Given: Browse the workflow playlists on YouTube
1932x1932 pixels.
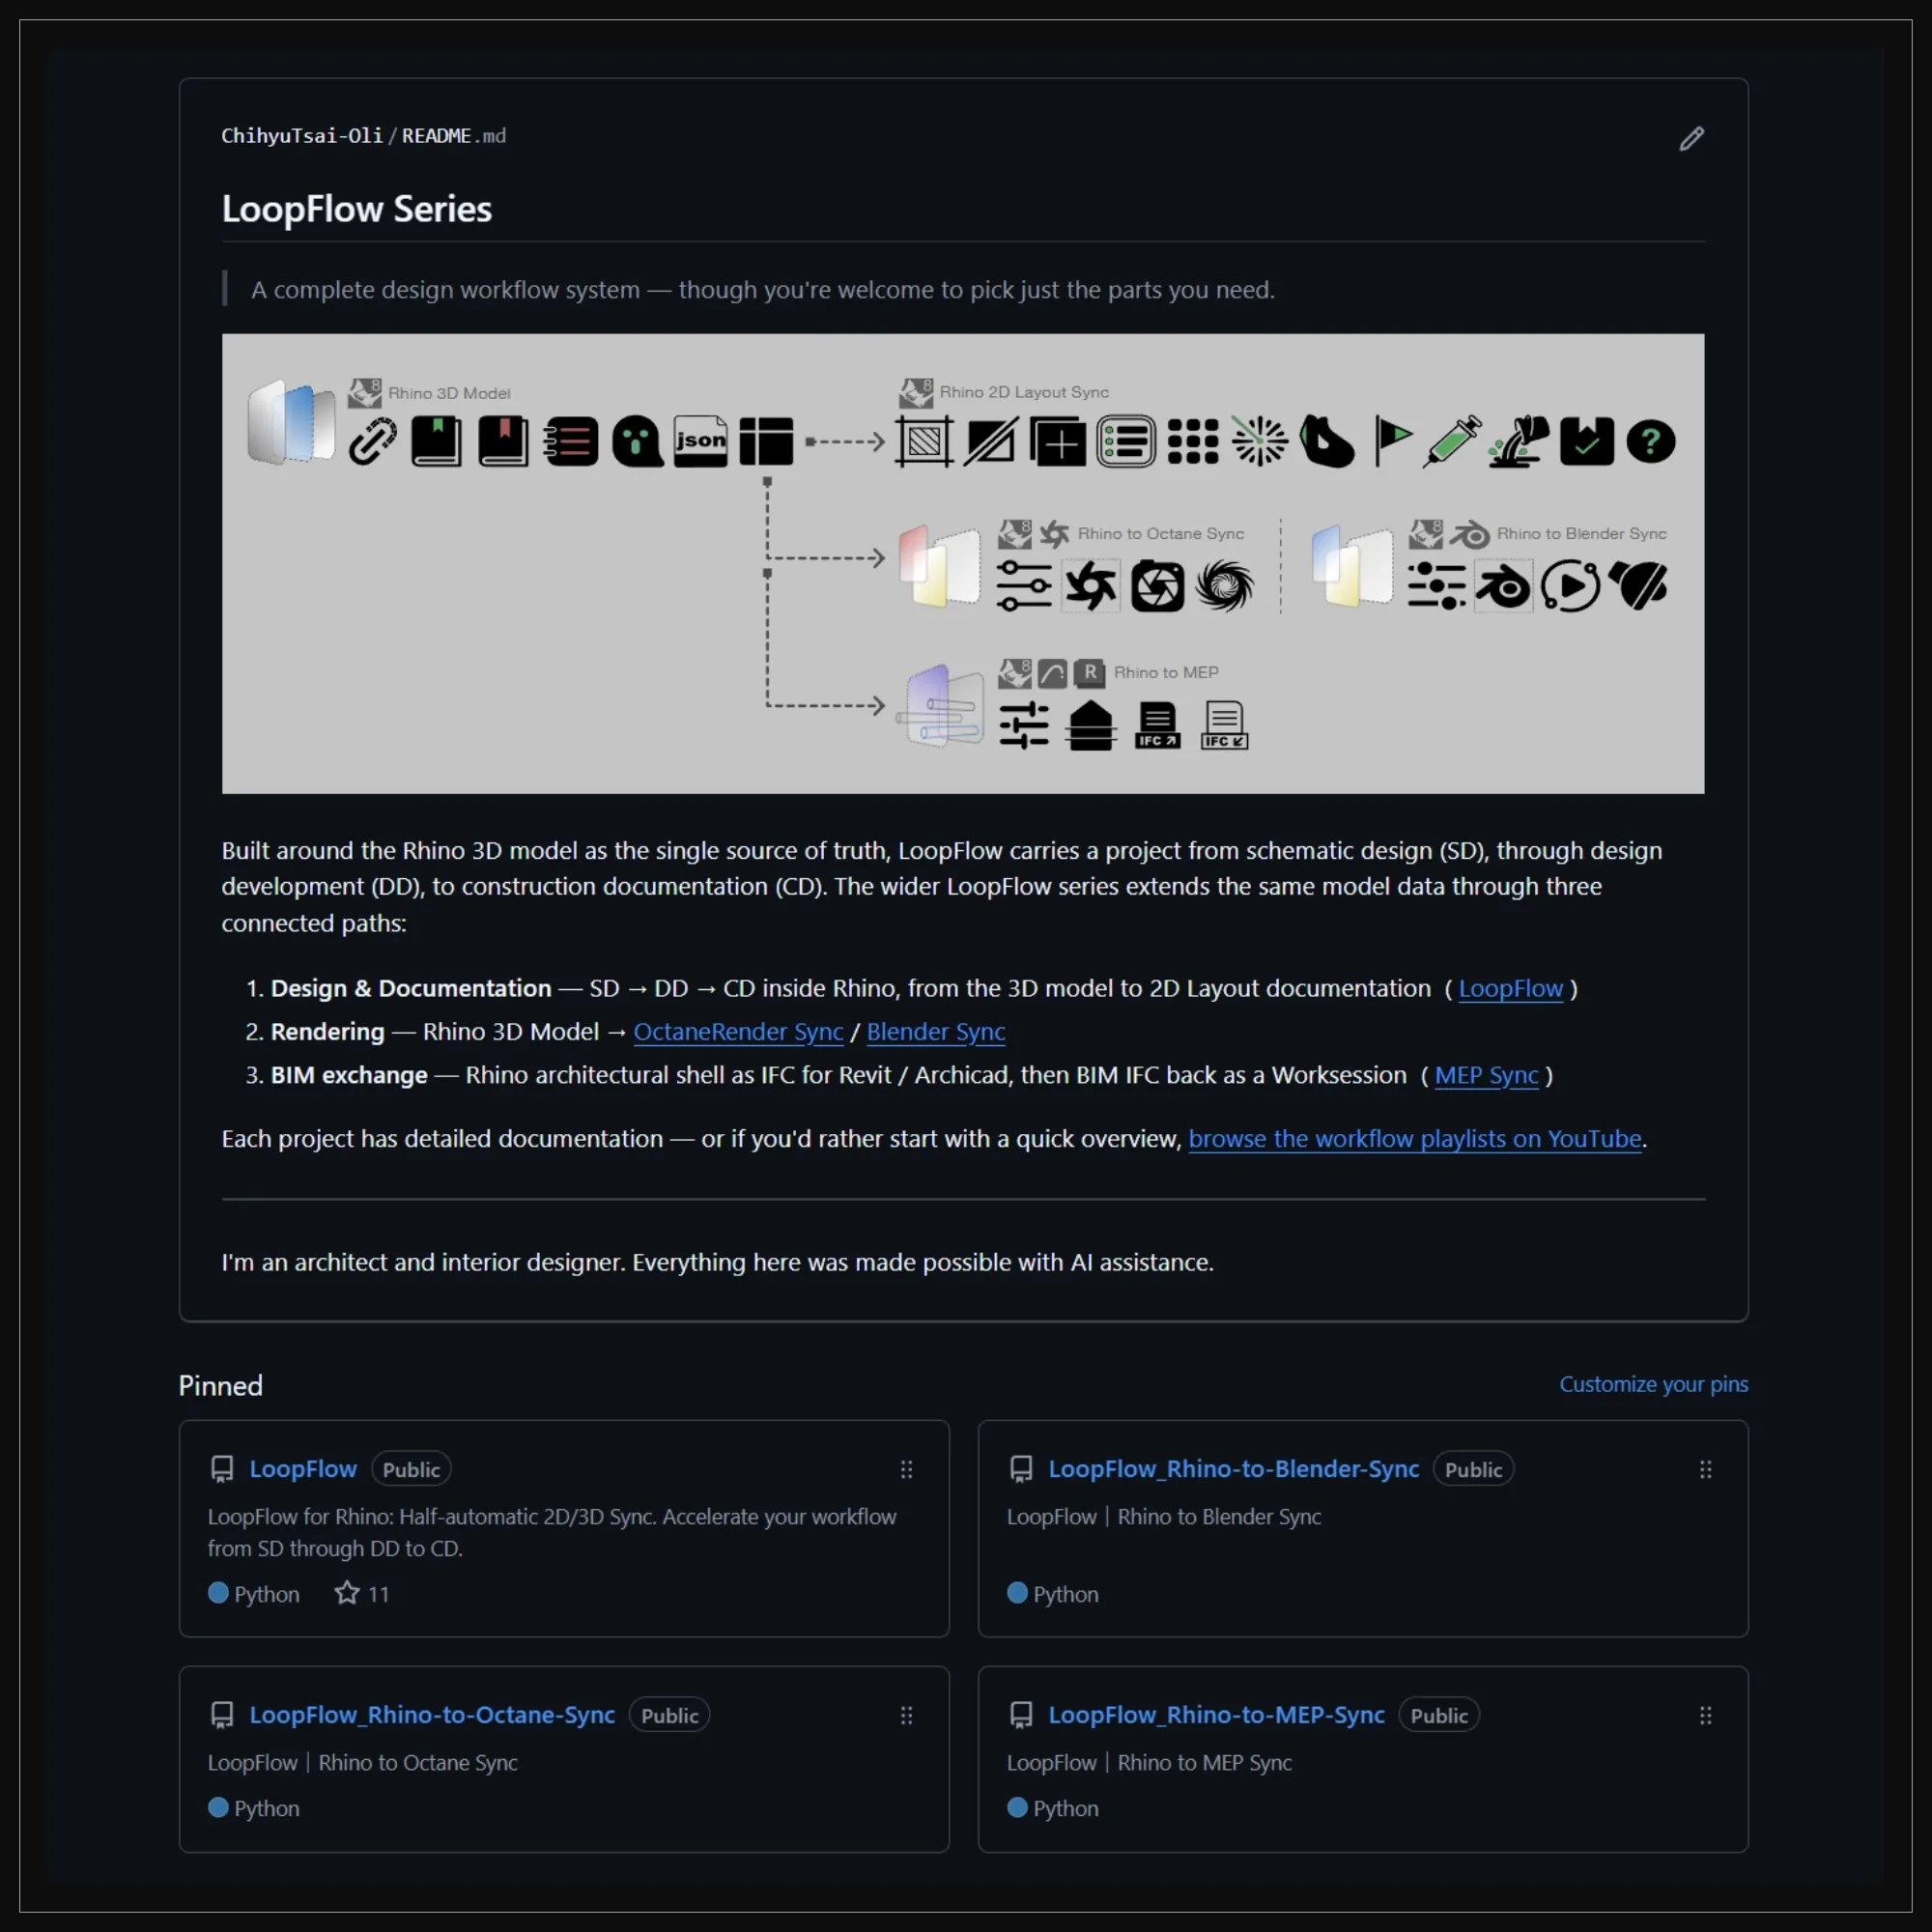Looking at the screenshot, I should point(1414,1138).
